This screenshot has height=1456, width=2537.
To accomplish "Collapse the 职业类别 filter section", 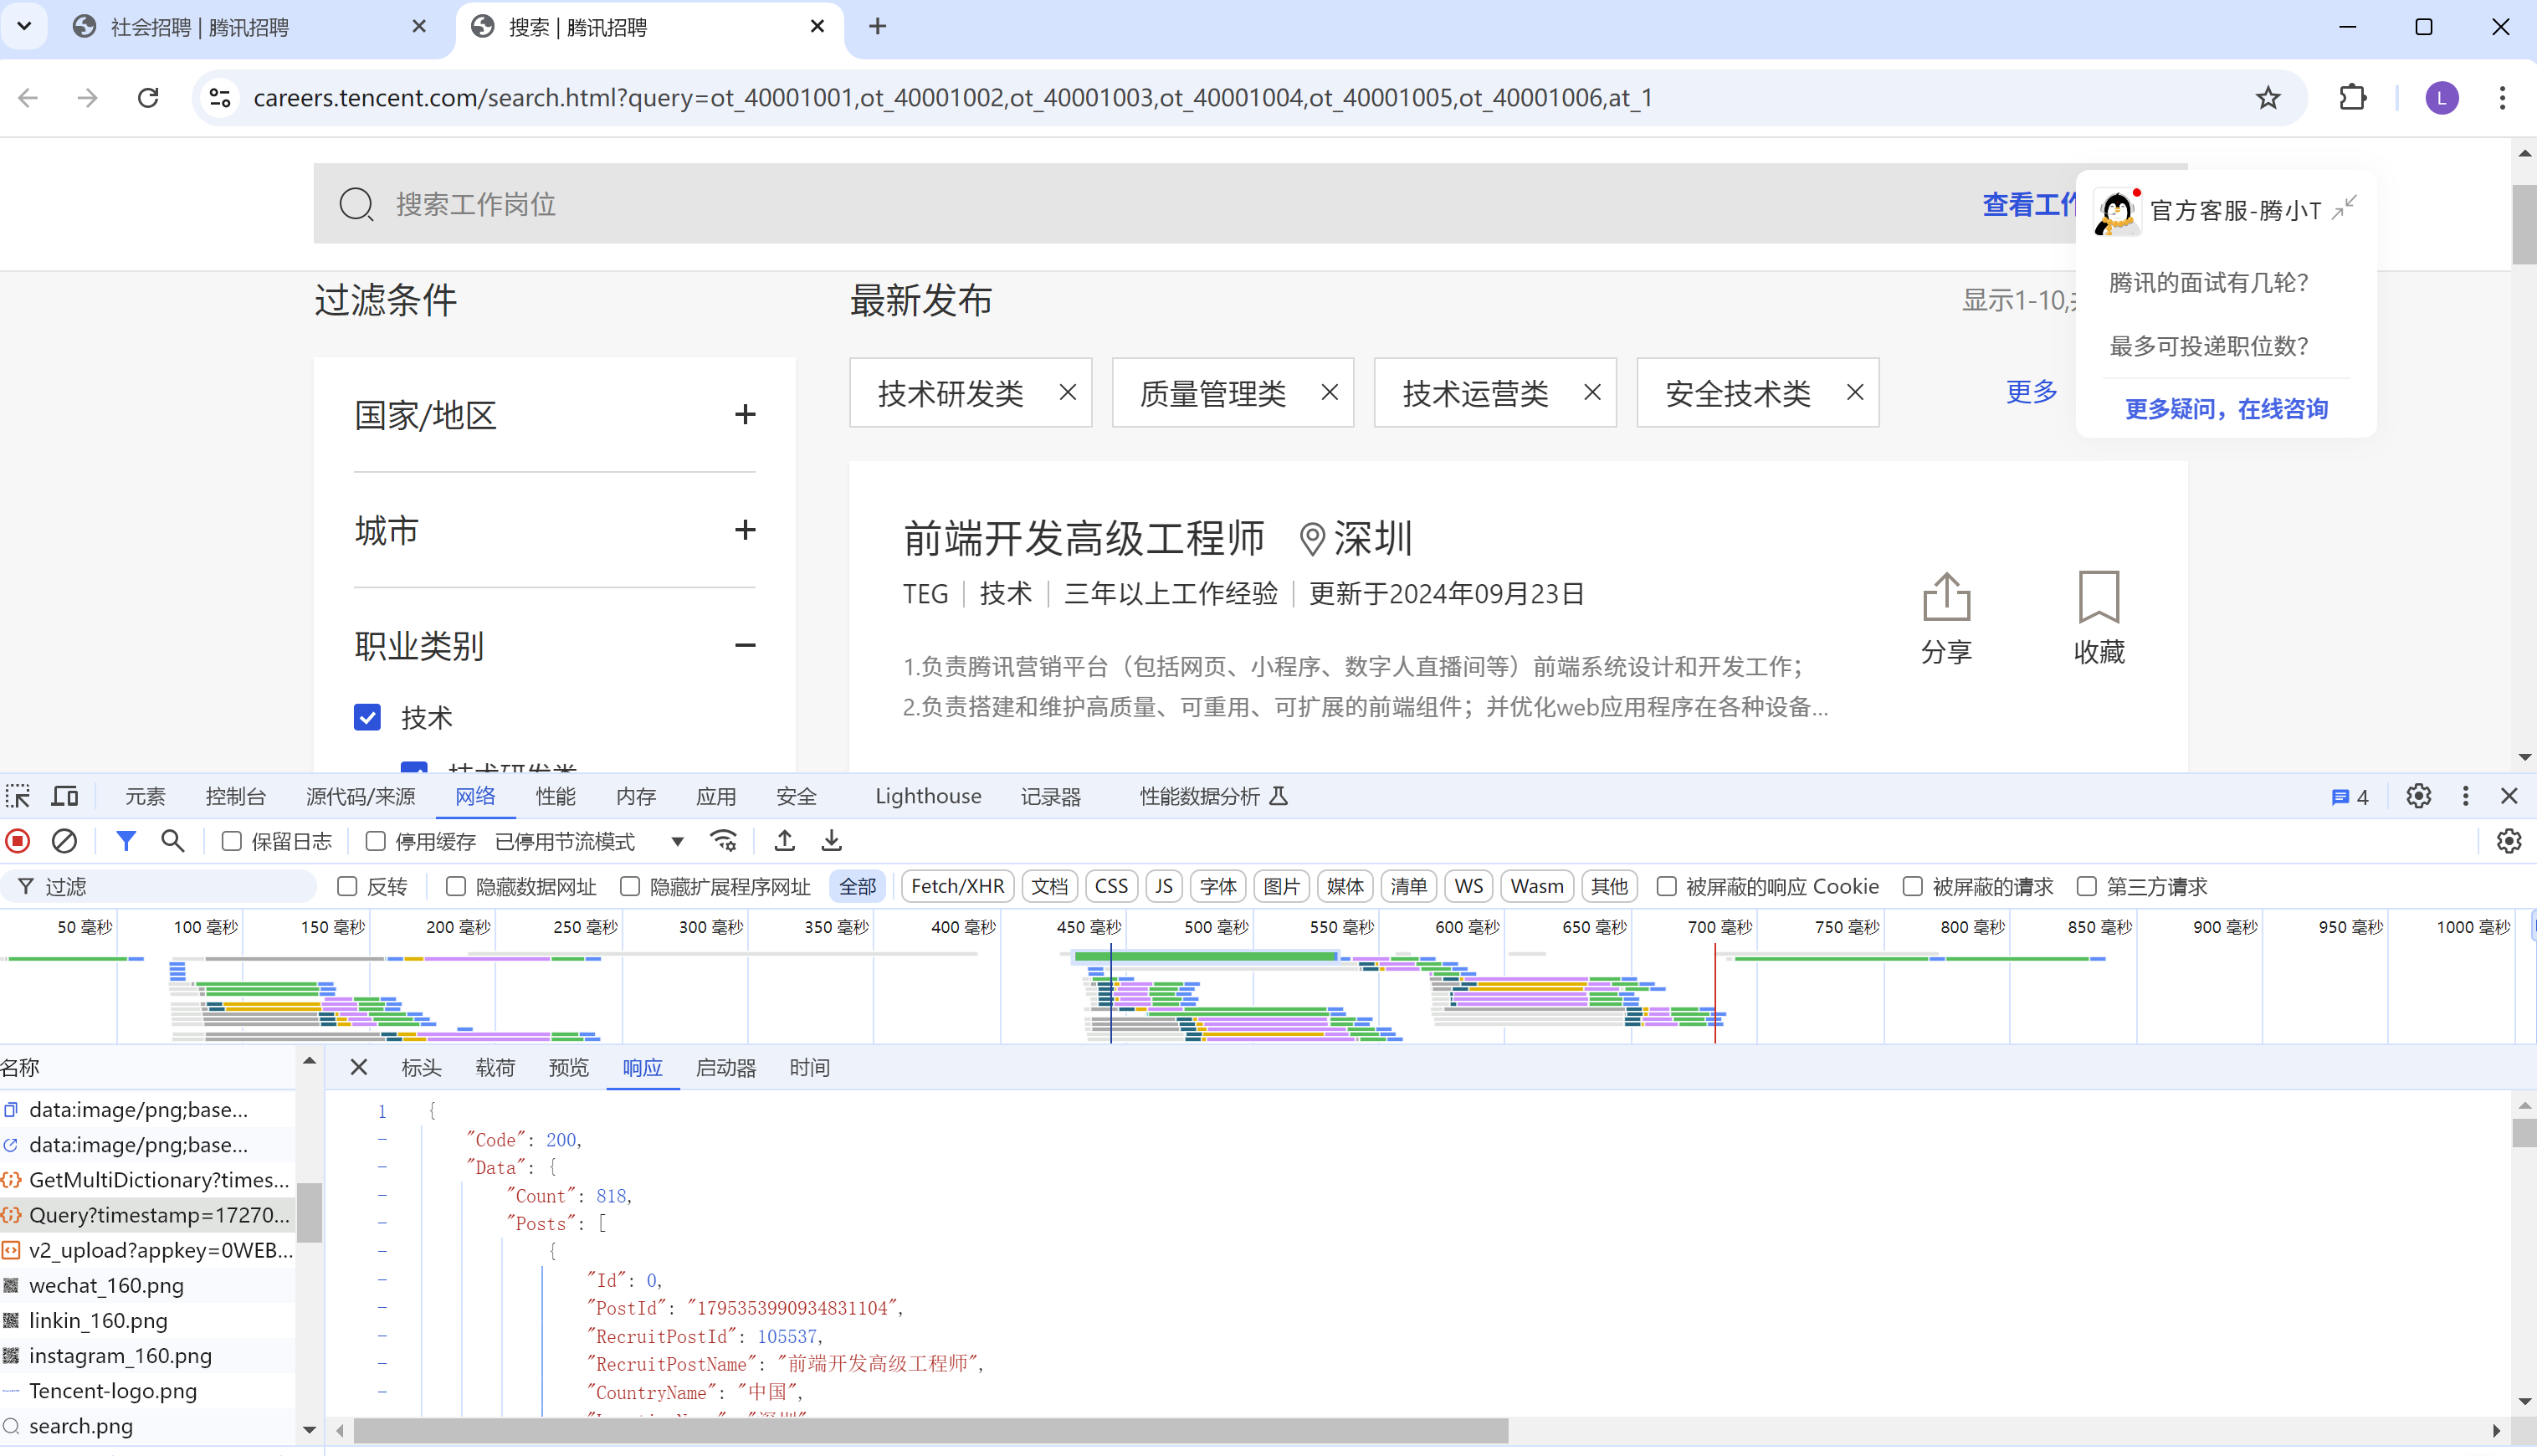I will (745, 645).
